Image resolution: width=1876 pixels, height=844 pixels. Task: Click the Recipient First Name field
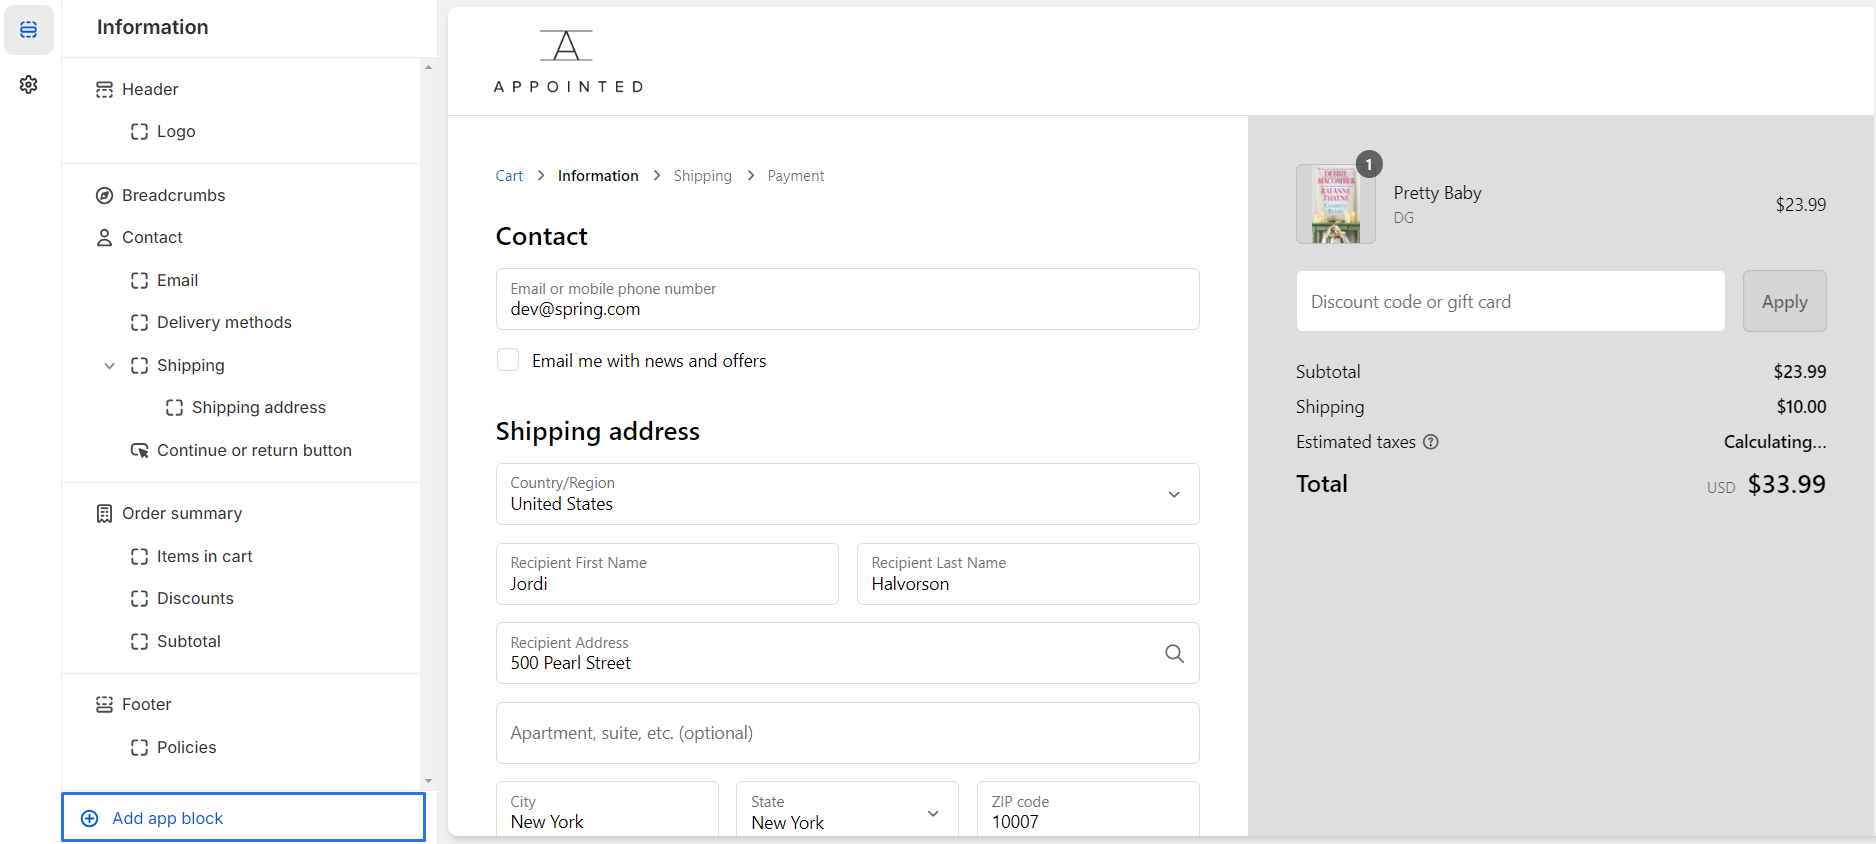667,574
